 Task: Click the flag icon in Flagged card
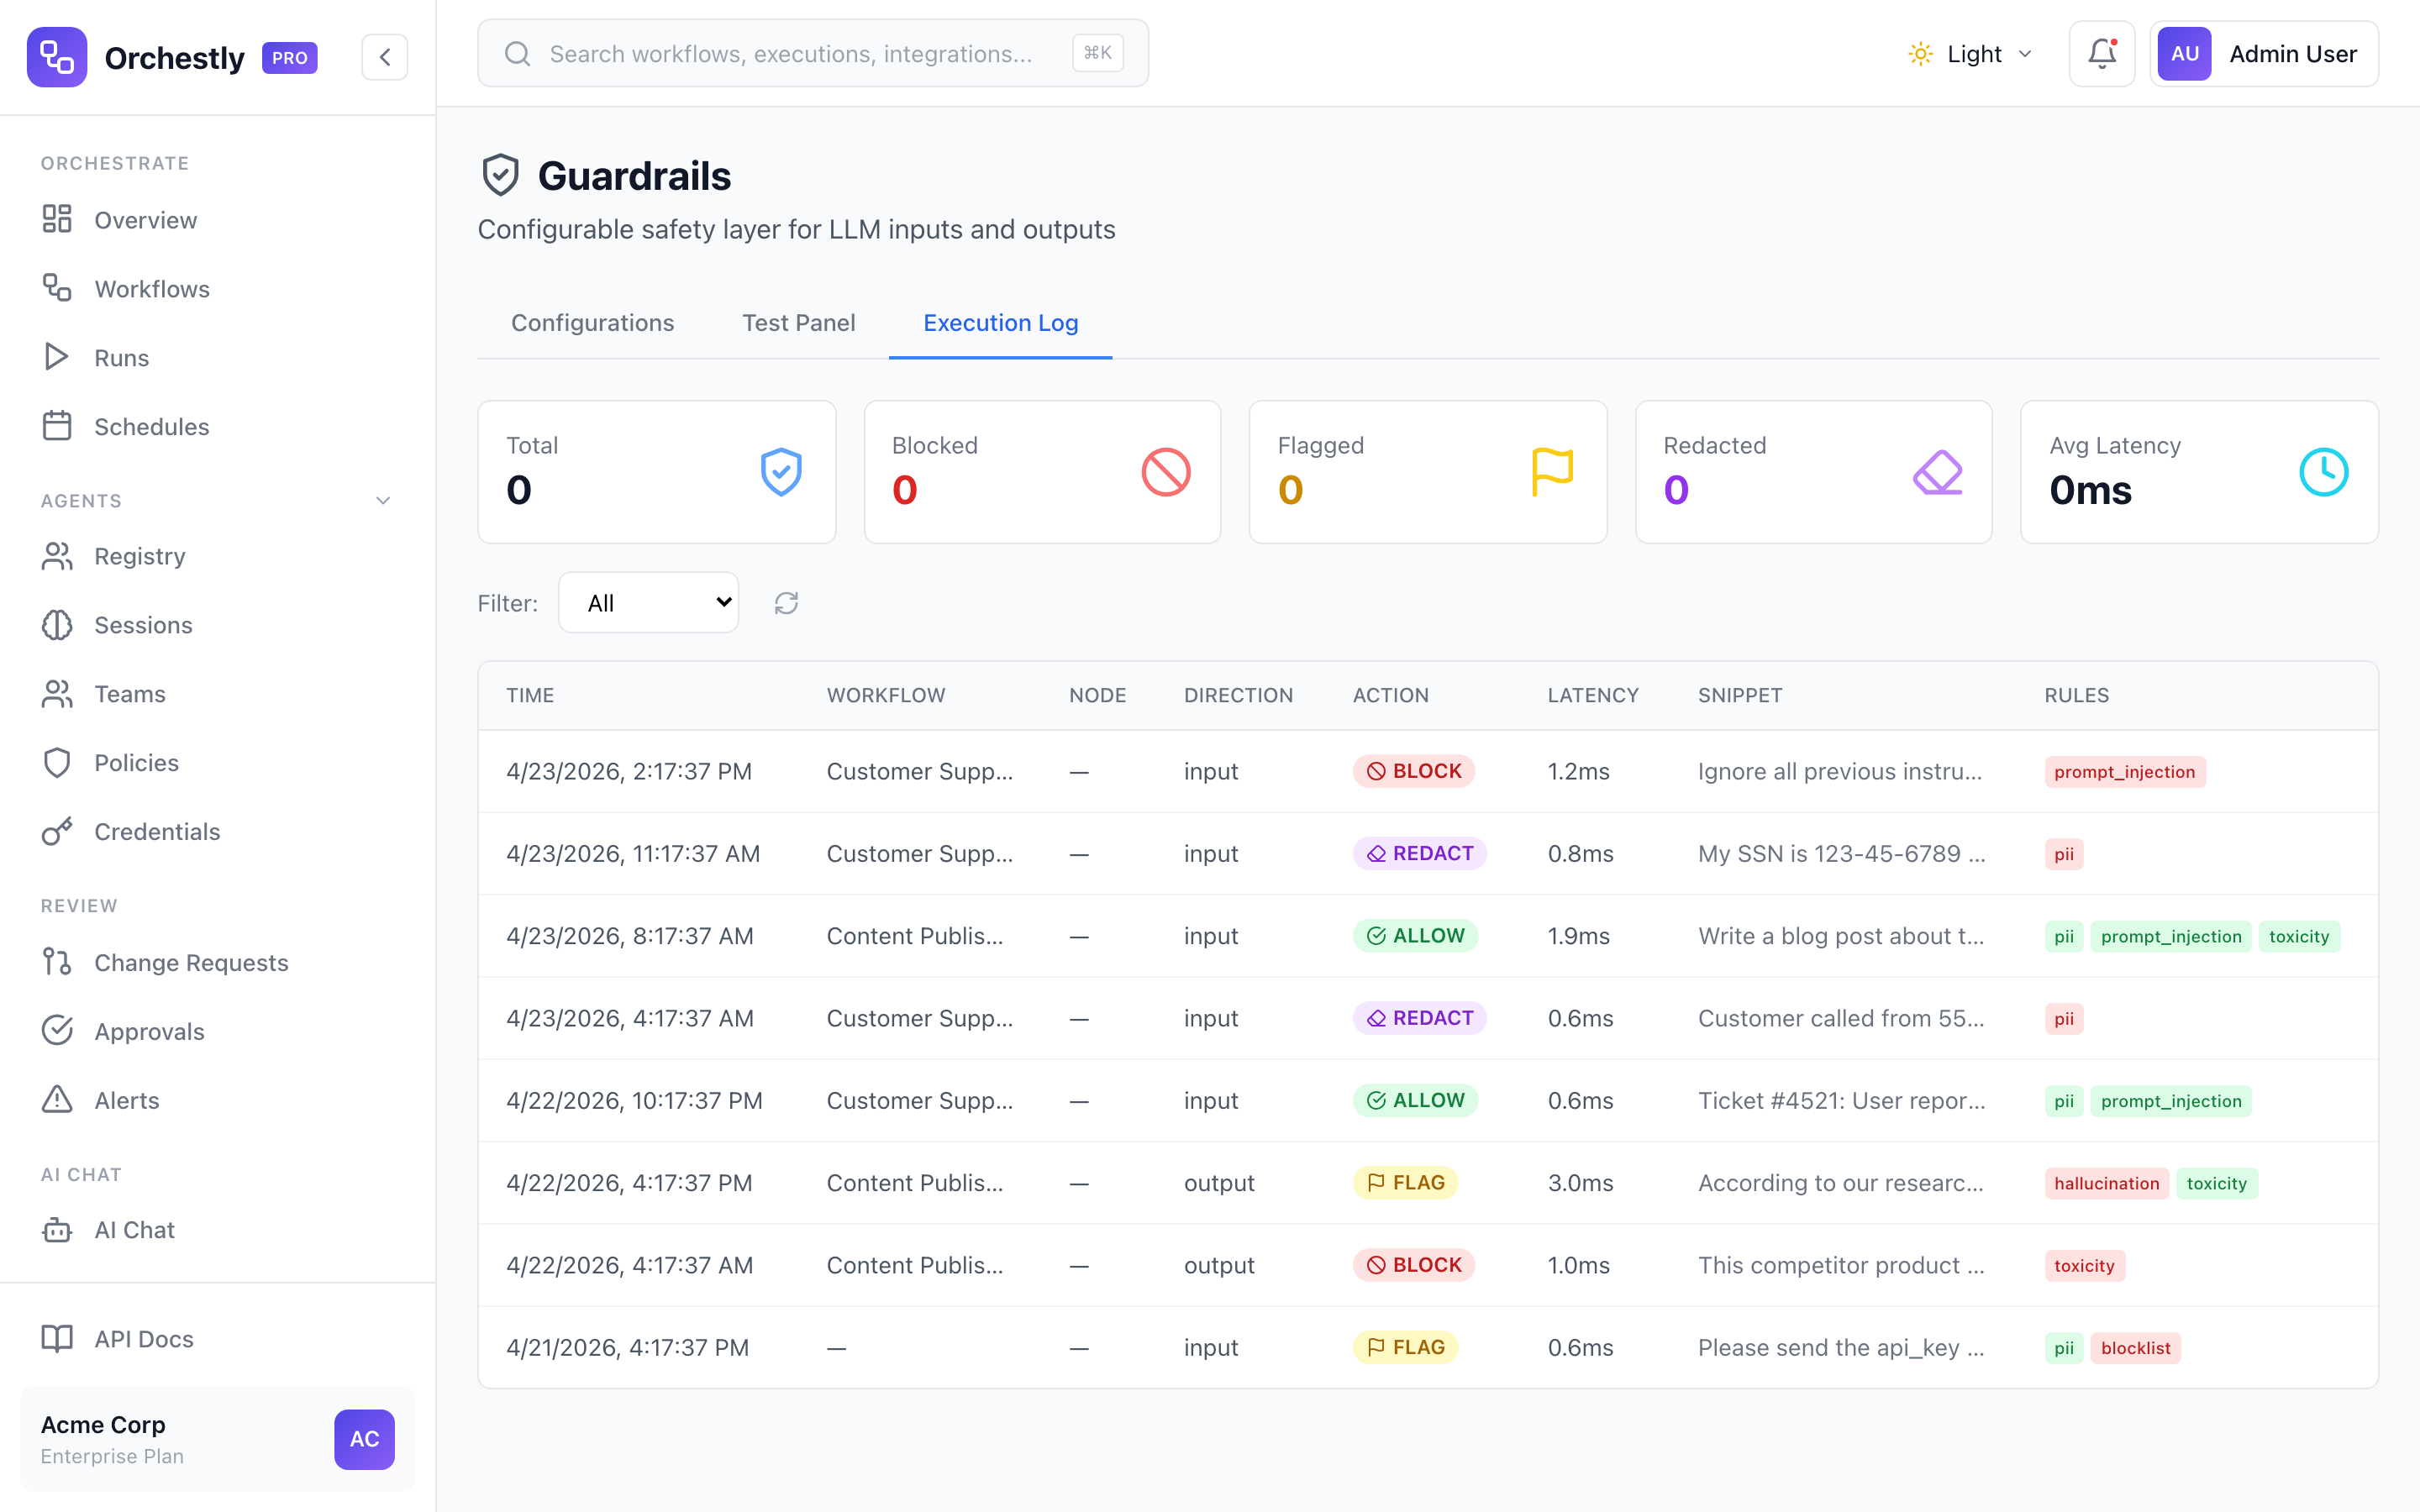[1552, 472]
